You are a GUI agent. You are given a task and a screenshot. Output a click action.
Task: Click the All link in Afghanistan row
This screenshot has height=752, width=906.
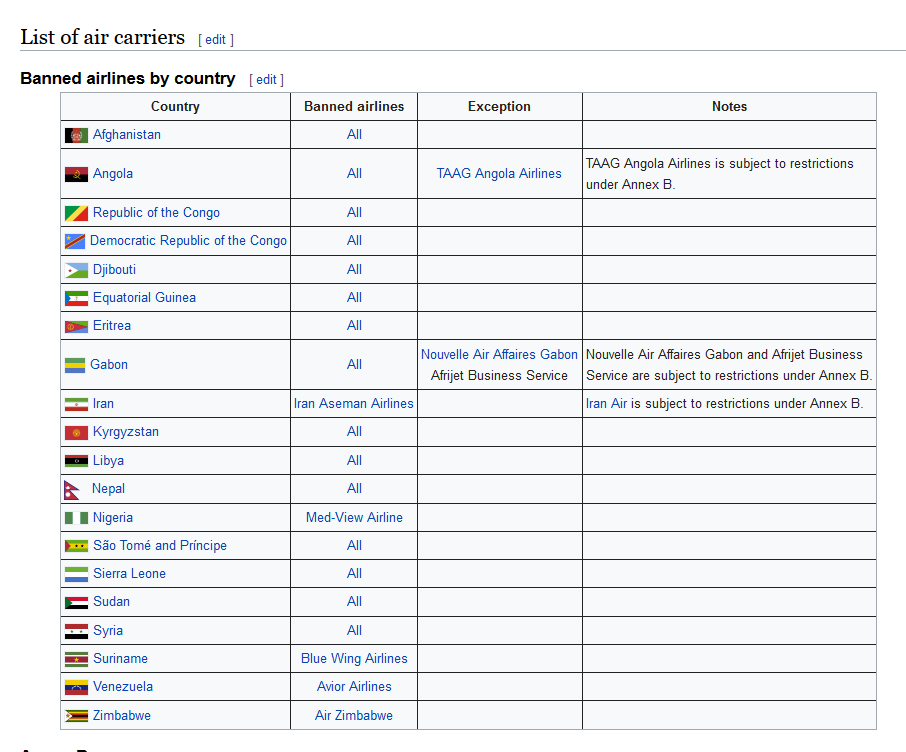click(354, 135)
